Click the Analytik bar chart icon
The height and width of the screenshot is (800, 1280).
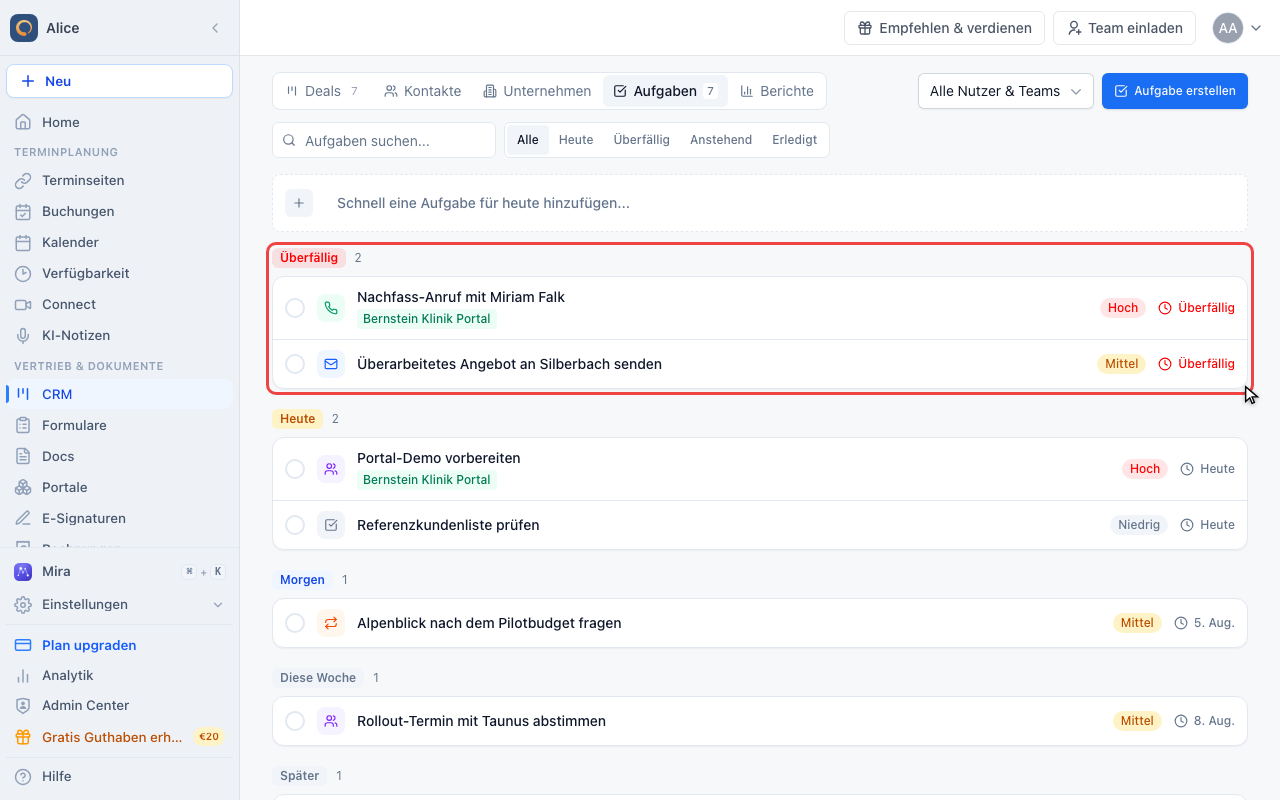(23, 676)
